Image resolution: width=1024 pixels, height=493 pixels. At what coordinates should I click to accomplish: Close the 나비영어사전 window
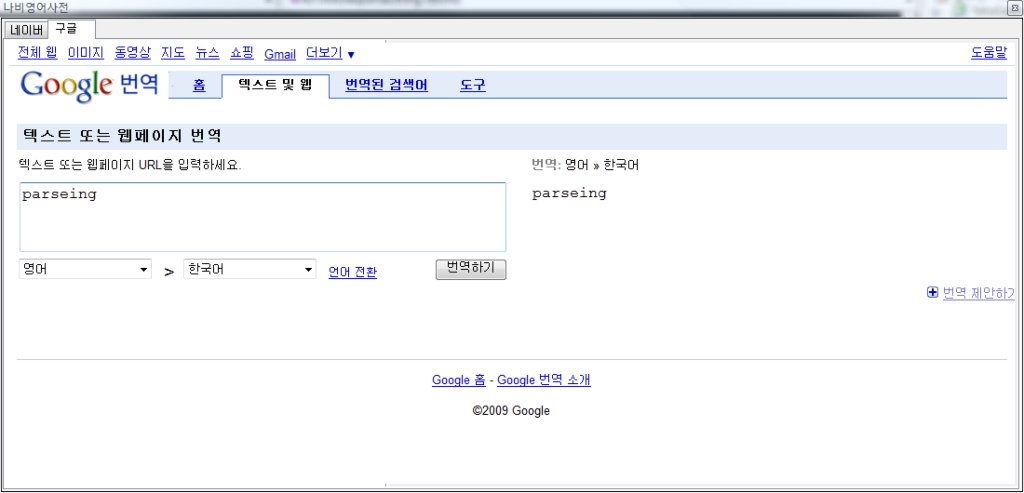[1016, 8]
